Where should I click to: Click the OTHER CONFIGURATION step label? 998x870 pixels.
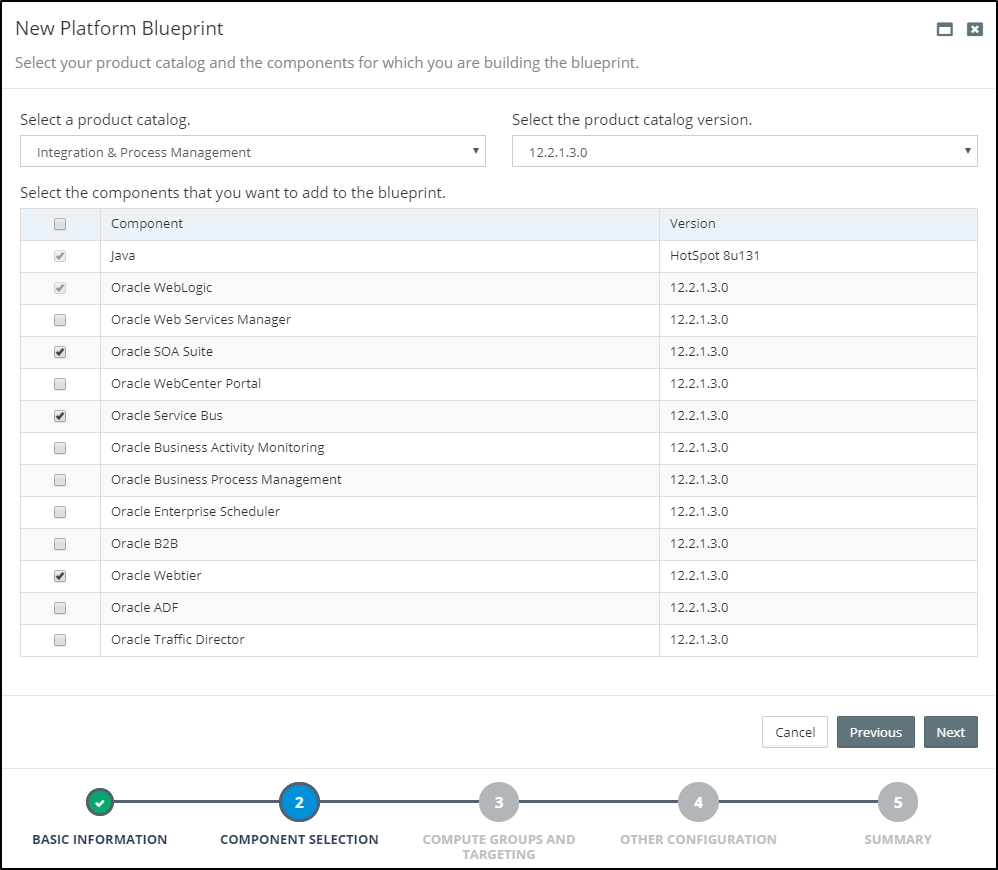697,839
